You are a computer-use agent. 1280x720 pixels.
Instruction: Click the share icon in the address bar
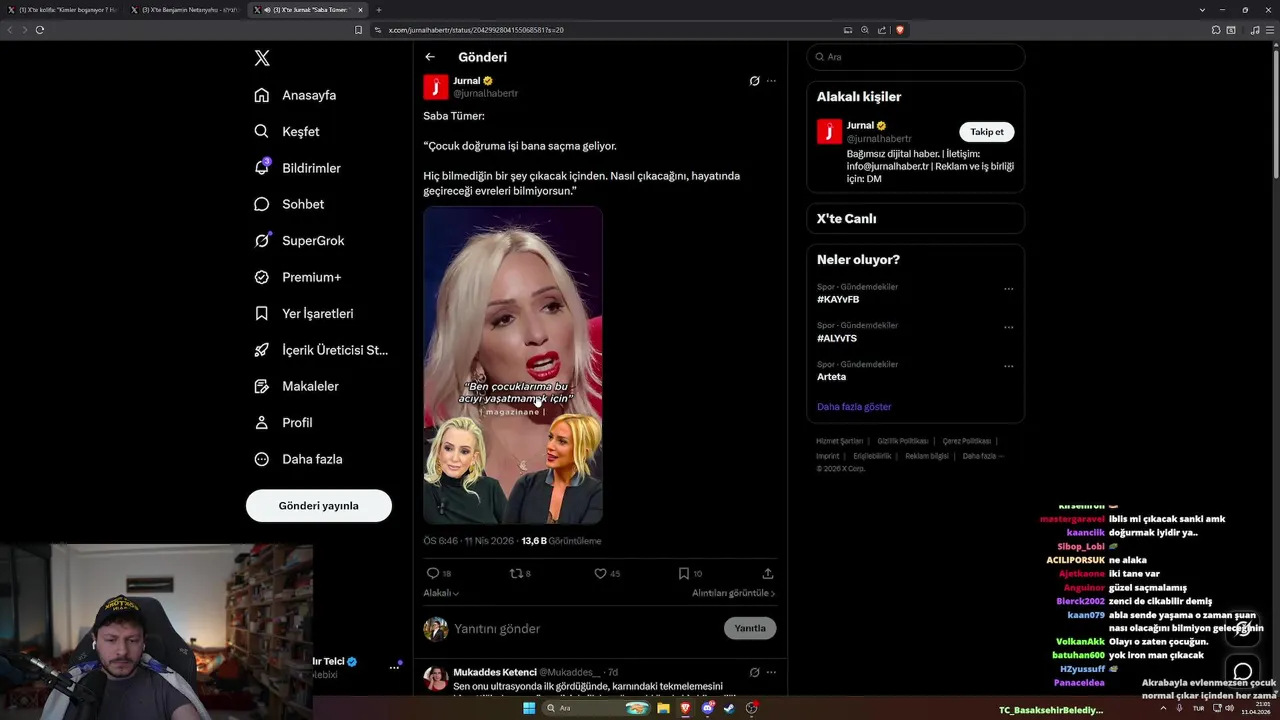click(x=882, y=30)
